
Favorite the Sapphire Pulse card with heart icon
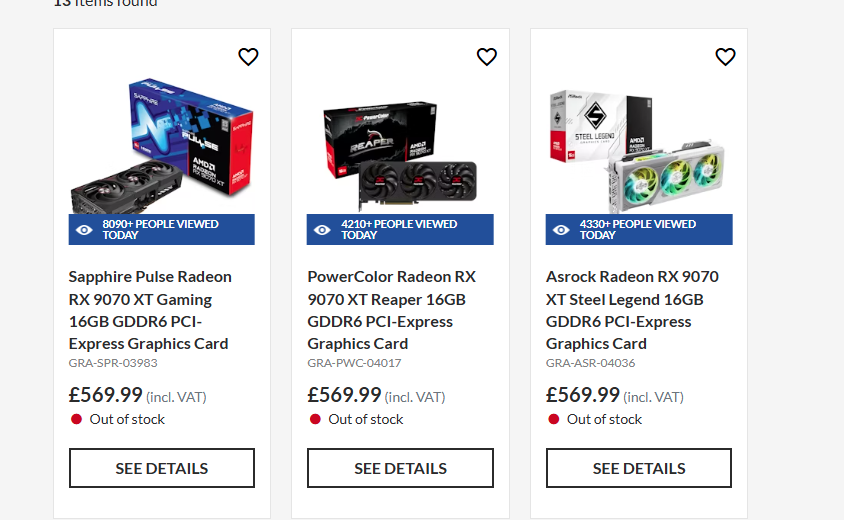pos(248,57)
